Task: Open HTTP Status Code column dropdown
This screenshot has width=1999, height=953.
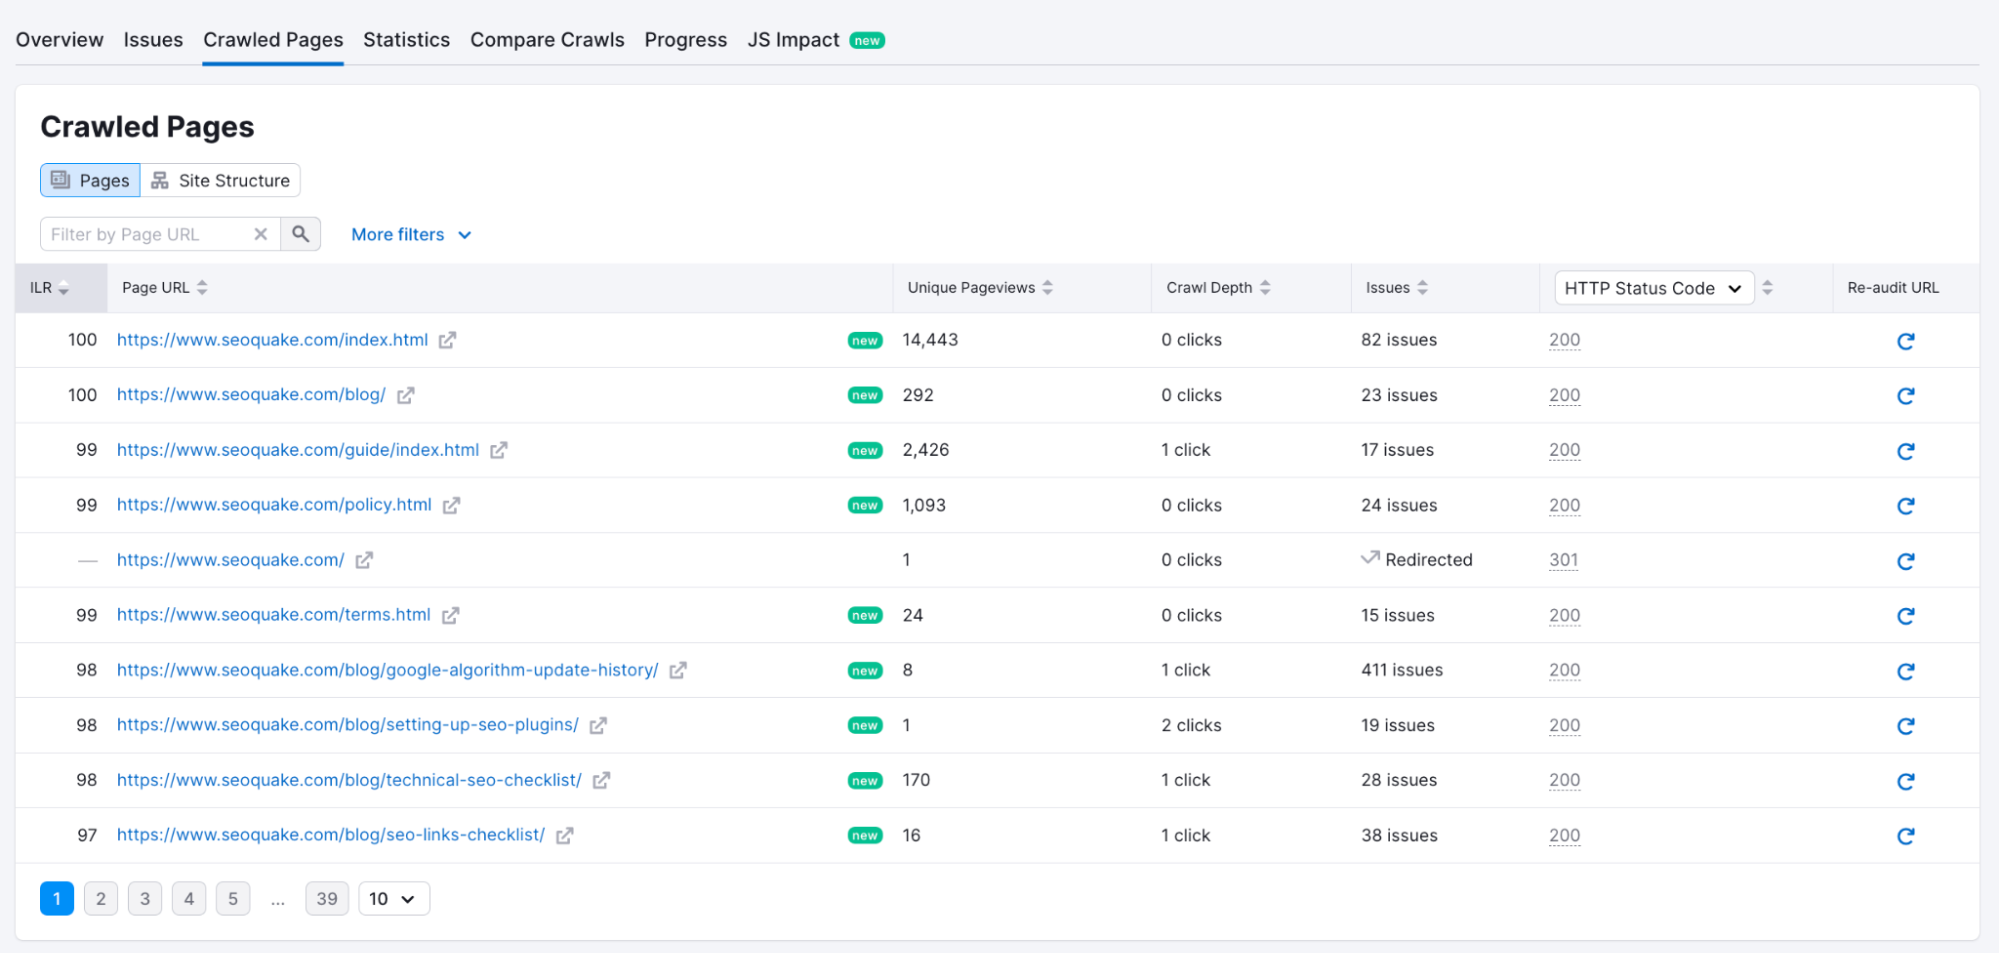Action: (1654, 288)
